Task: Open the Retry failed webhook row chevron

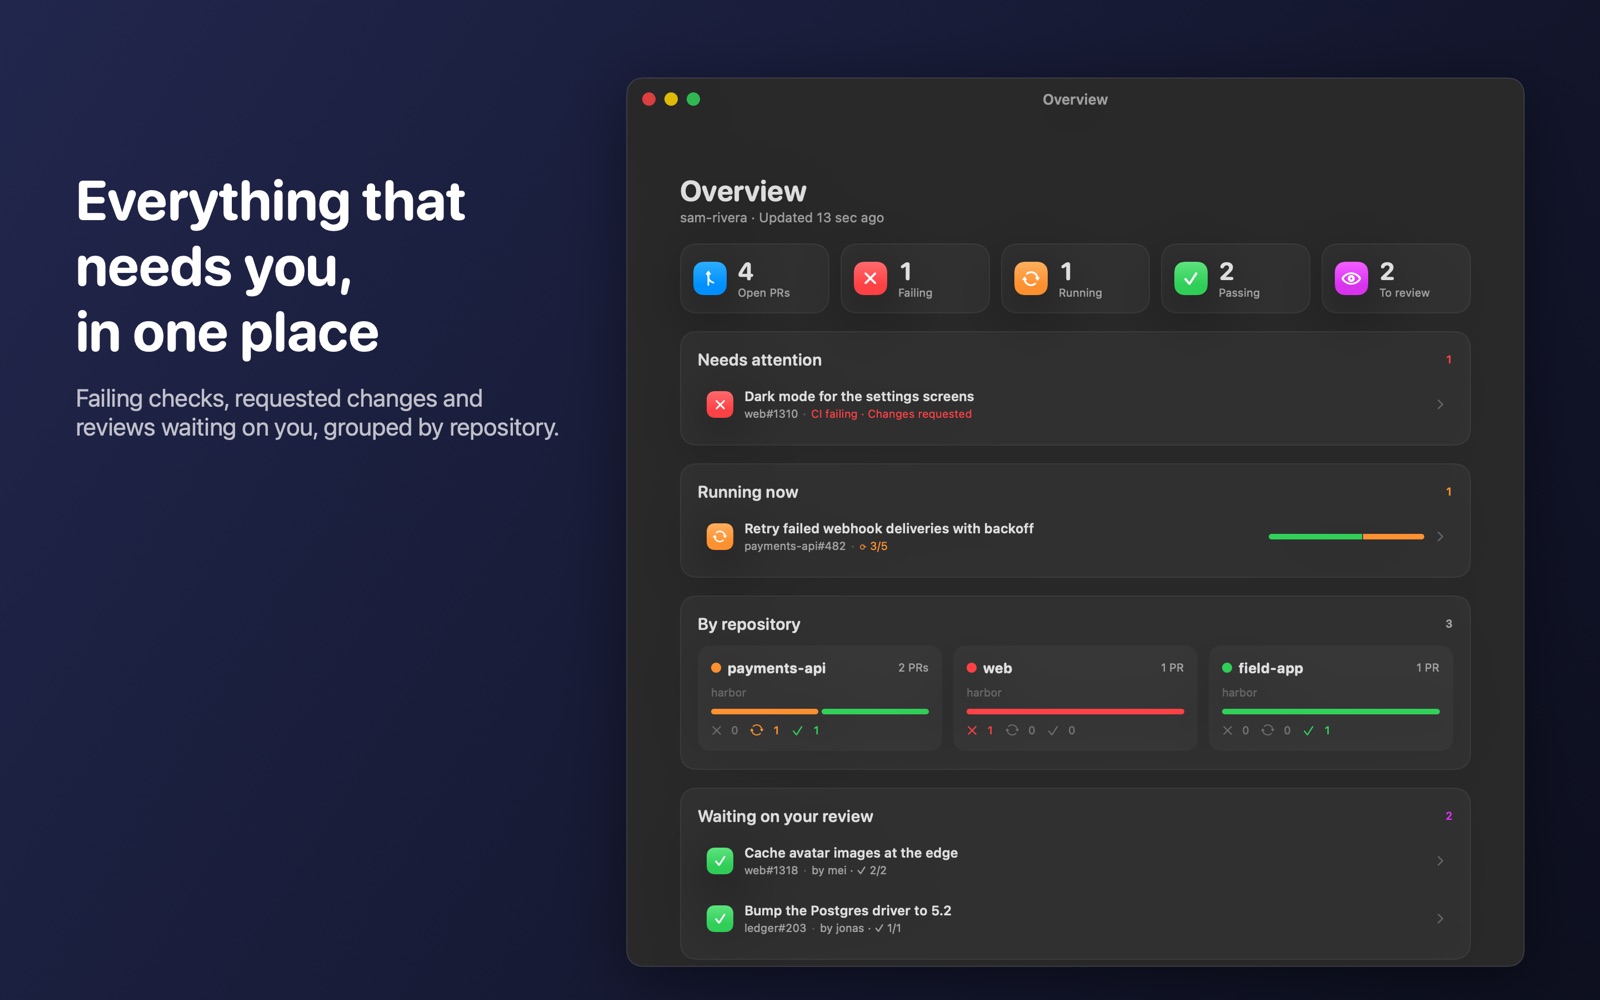Action: [x=1440, y=537]
